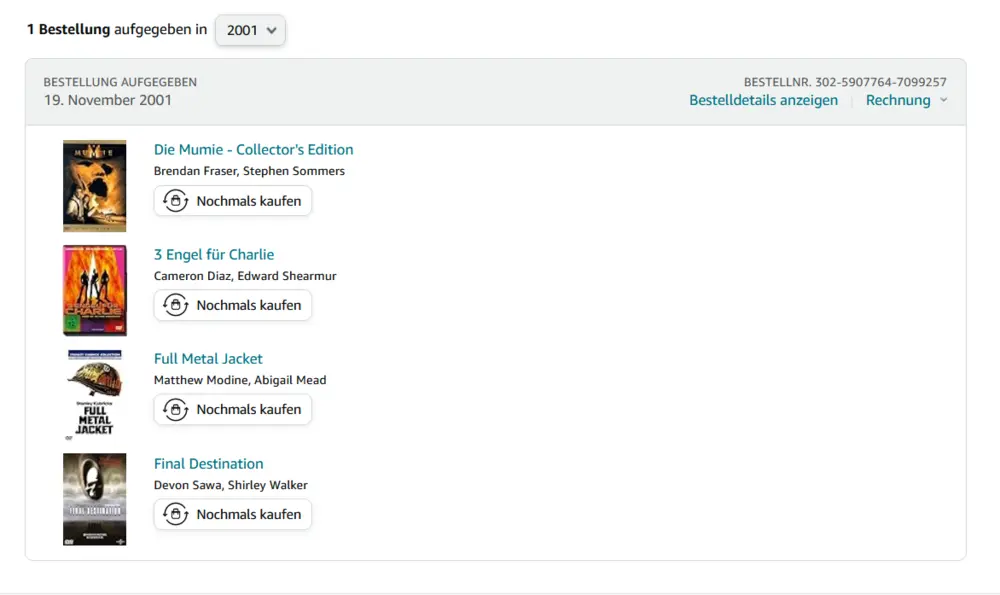Click Nochmals kaufen for 3 Engel für Charlie
Viewport: 1000px width, 595px height.
tap(233, 305)
